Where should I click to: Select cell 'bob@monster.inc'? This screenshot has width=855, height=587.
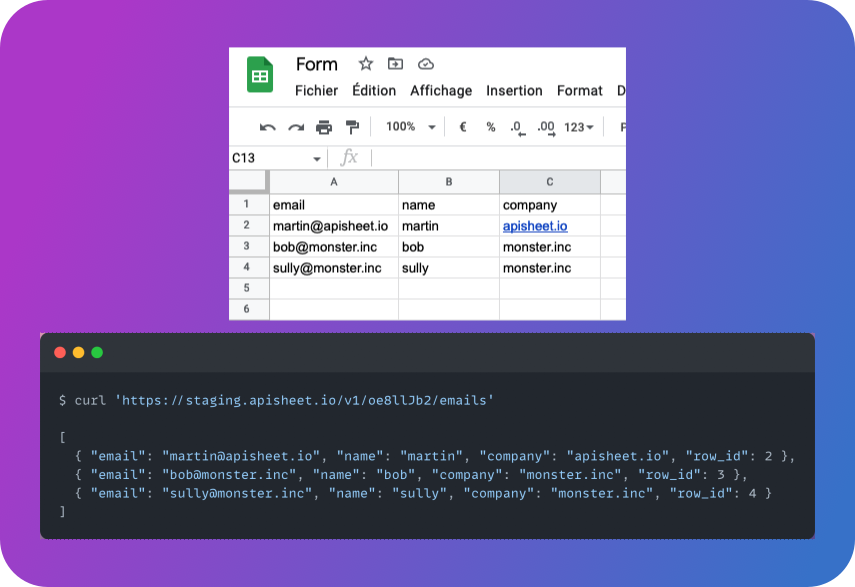[334, 247]
